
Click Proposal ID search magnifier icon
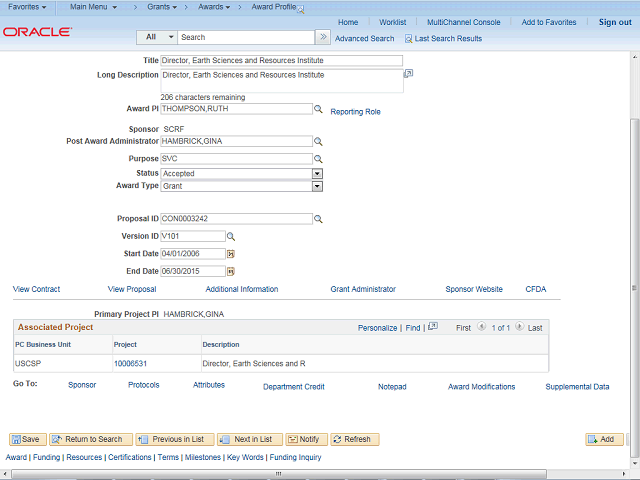[x=319, y=219]
